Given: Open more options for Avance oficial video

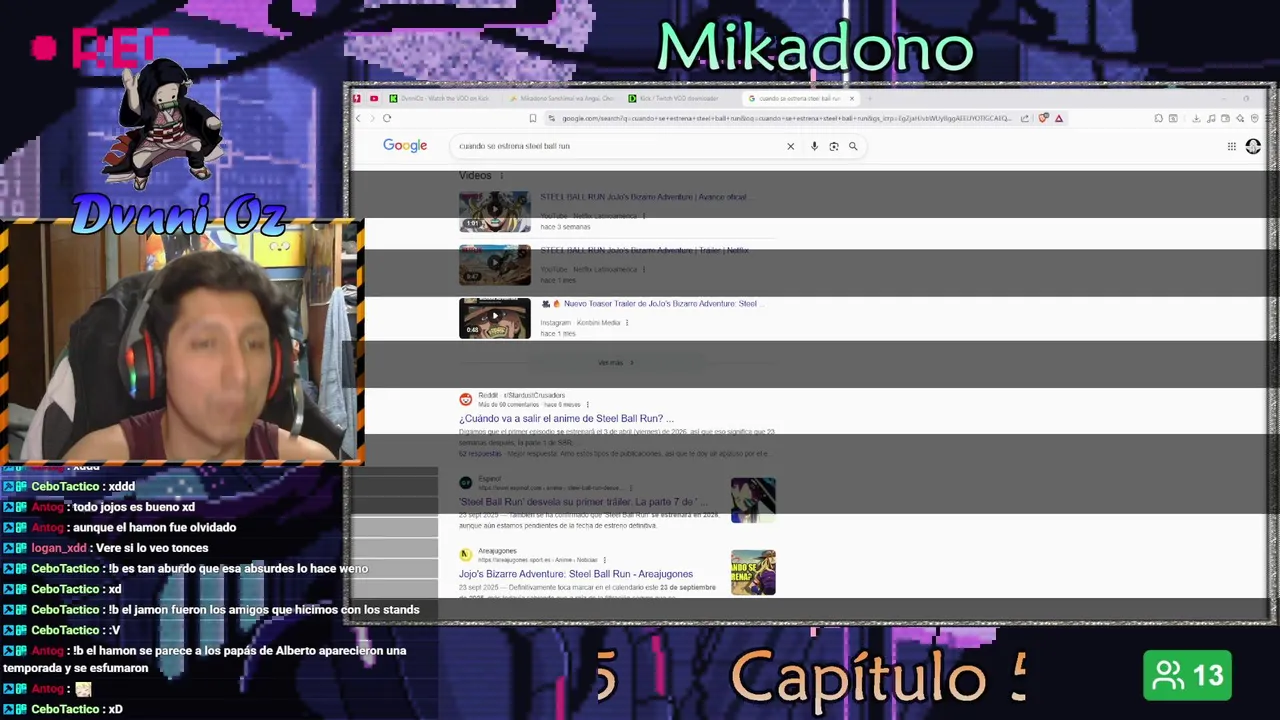Looking at the screenshot, I should (x=643, y=216).
